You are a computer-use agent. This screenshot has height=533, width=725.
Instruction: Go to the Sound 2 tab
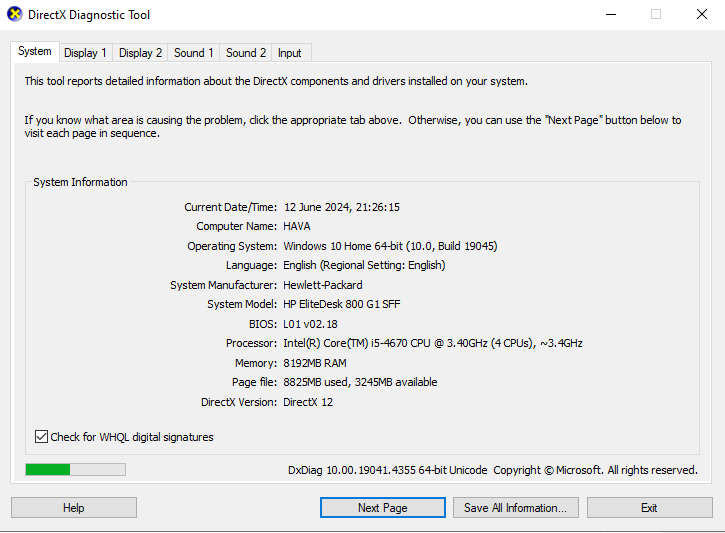(x=246, y=53)
